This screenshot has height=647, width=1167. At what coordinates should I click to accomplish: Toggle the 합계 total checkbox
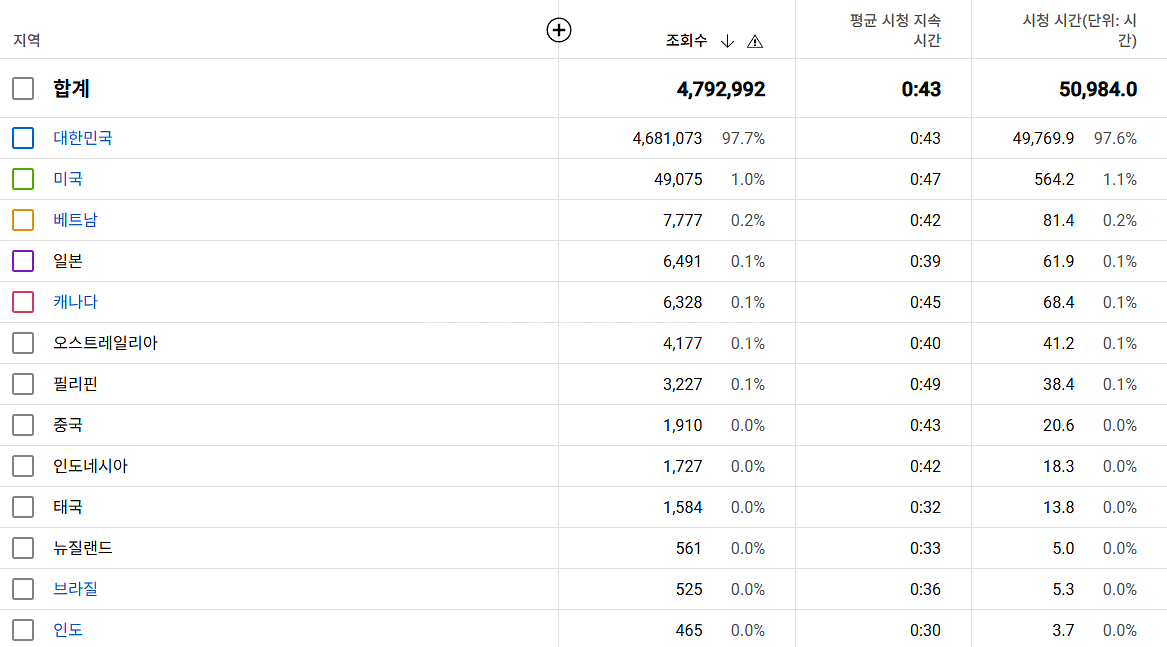point(23,89)
